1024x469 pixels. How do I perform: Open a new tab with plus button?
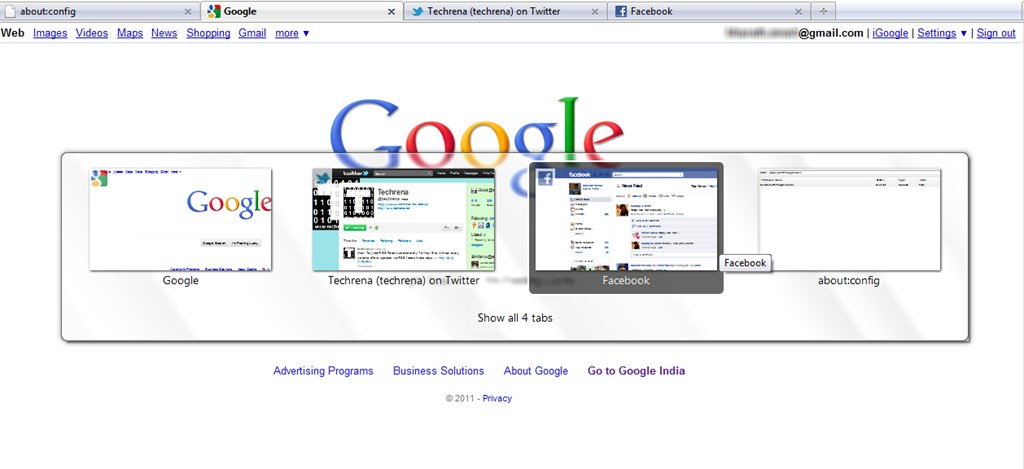824,11
